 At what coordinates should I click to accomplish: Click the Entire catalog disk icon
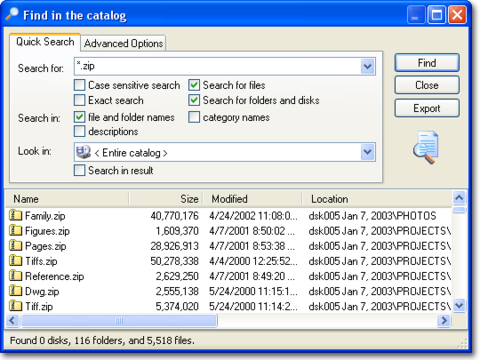click(83, 152)
